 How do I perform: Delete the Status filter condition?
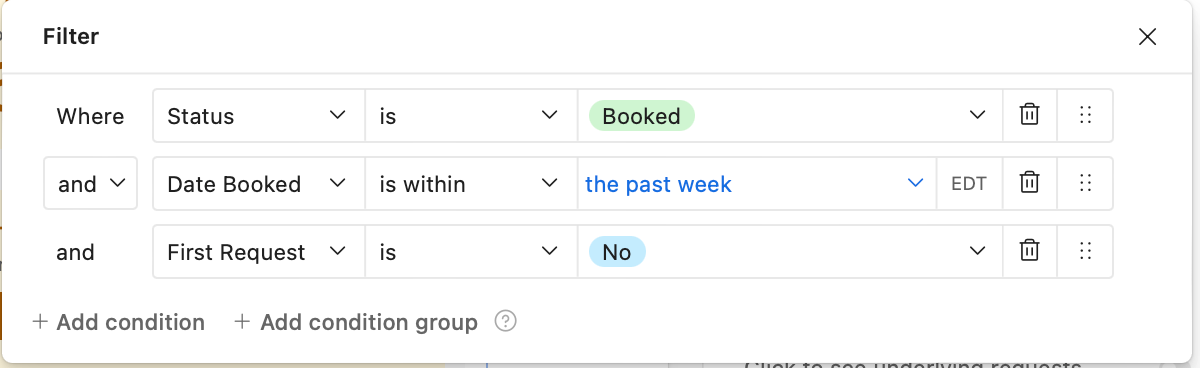[x=1029, y=116]
